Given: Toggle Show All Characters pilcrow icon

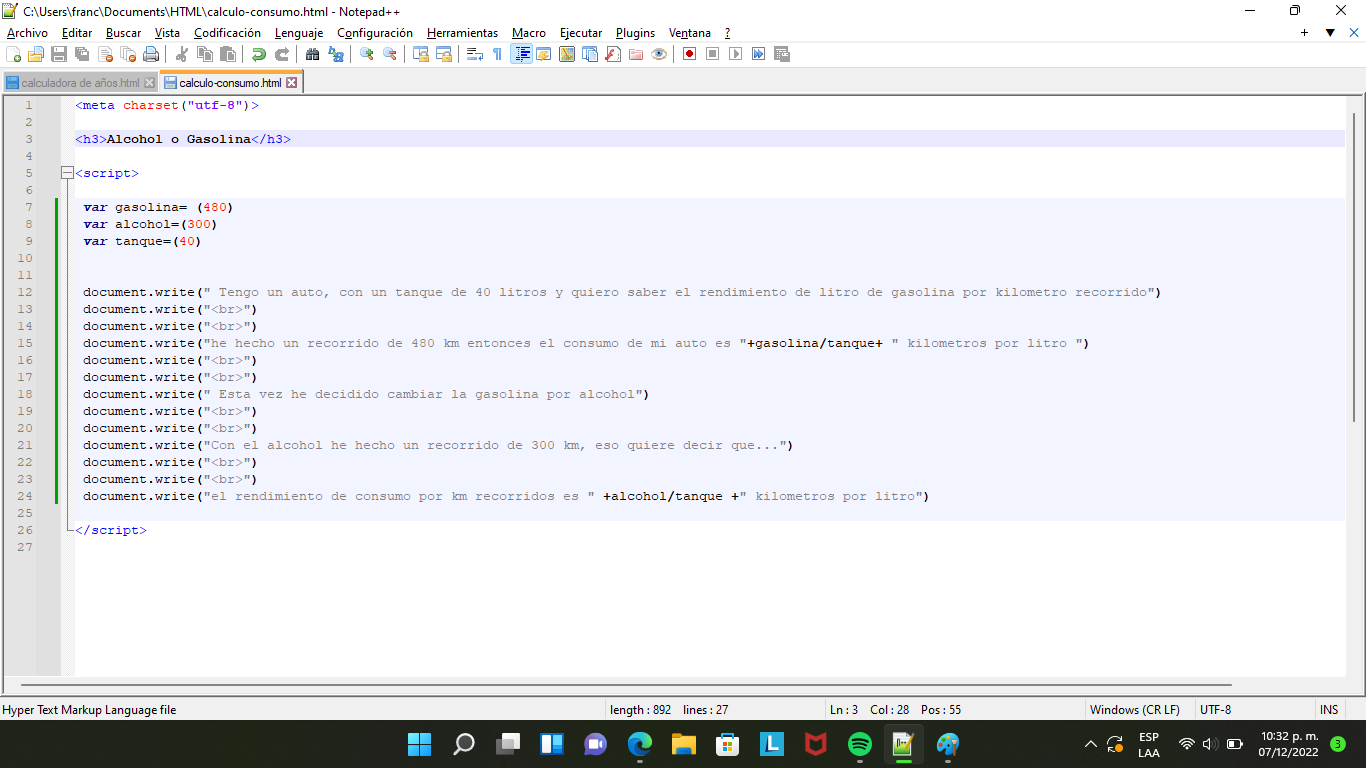Looking at the screenshot, I should pos(498,54).
